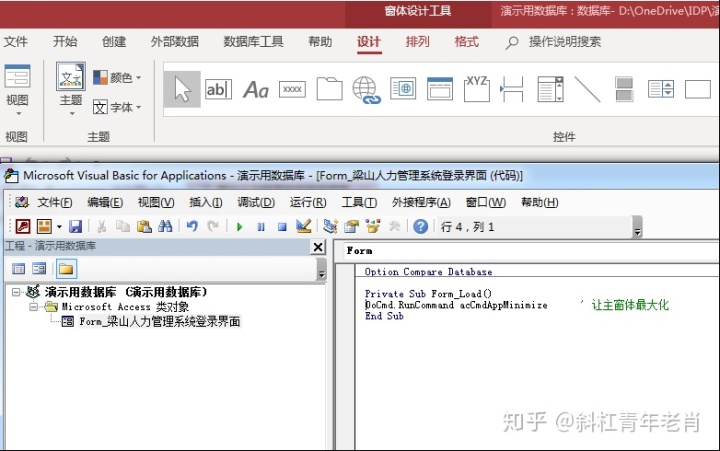Click the Copy icon in VBA toolbar

point(123,226)
